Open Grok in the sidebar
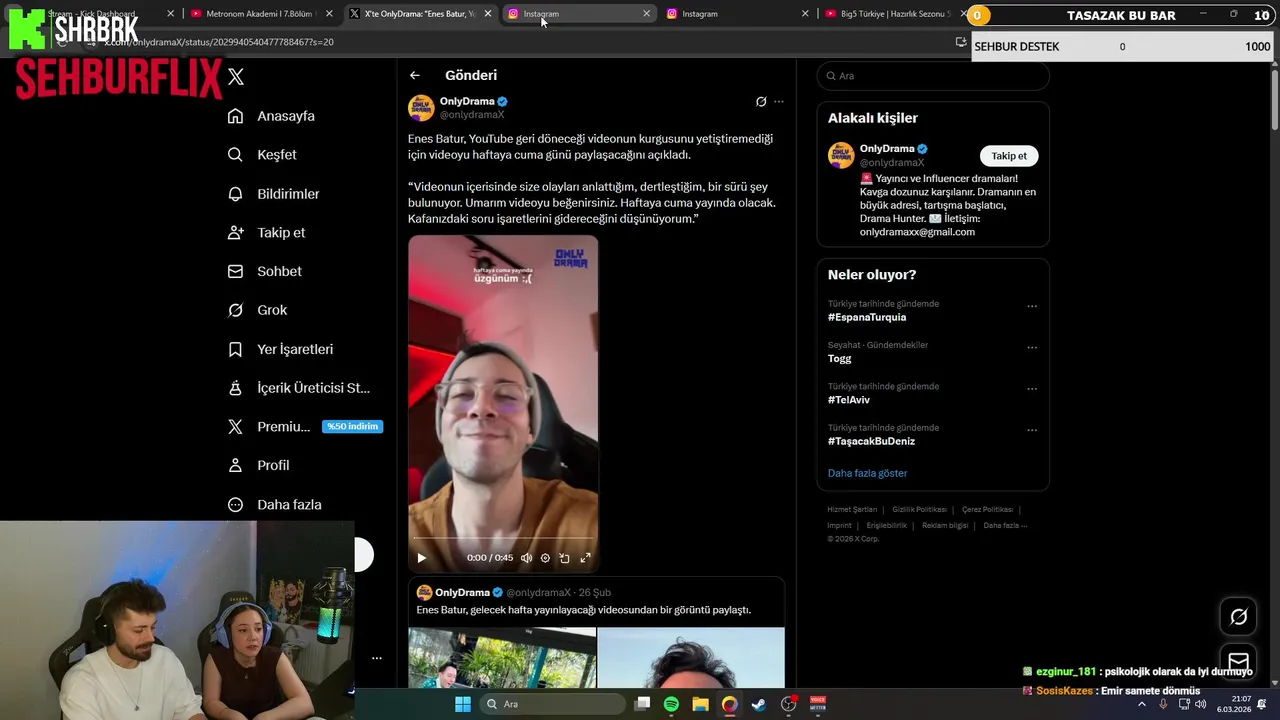This screenshot has height=720, width=1280. [257, 310]
